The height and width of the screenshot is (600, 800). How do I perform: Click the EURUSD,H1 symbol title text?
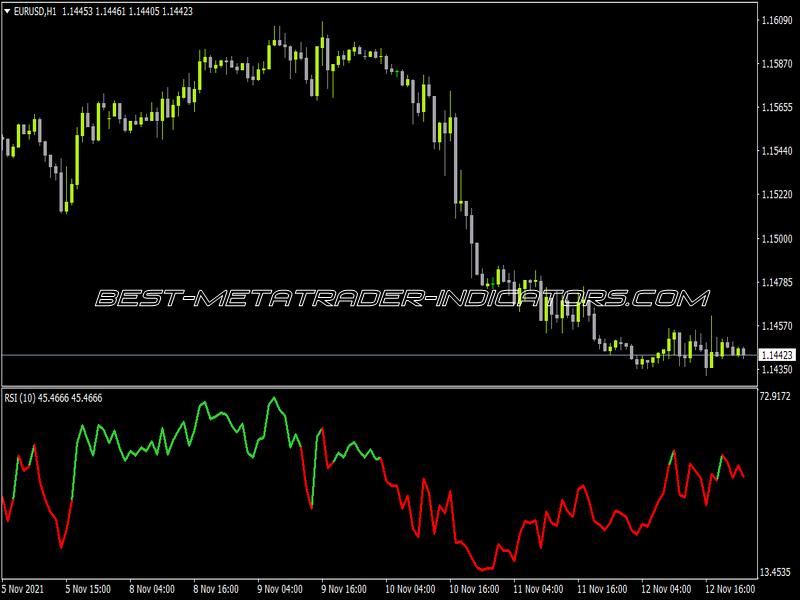pos(35,11)
